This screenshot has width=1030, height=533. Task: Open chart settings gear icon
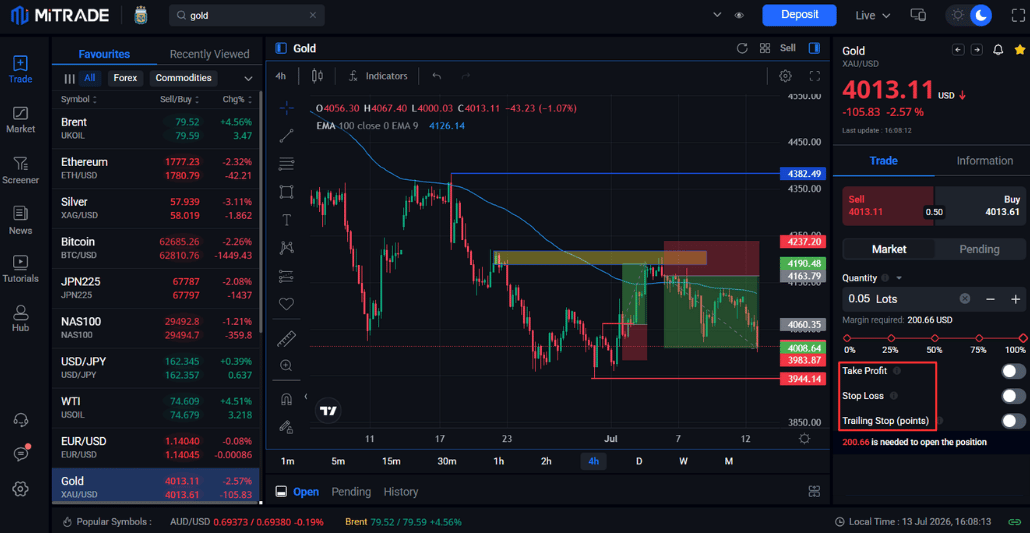[x=785, y=76]
